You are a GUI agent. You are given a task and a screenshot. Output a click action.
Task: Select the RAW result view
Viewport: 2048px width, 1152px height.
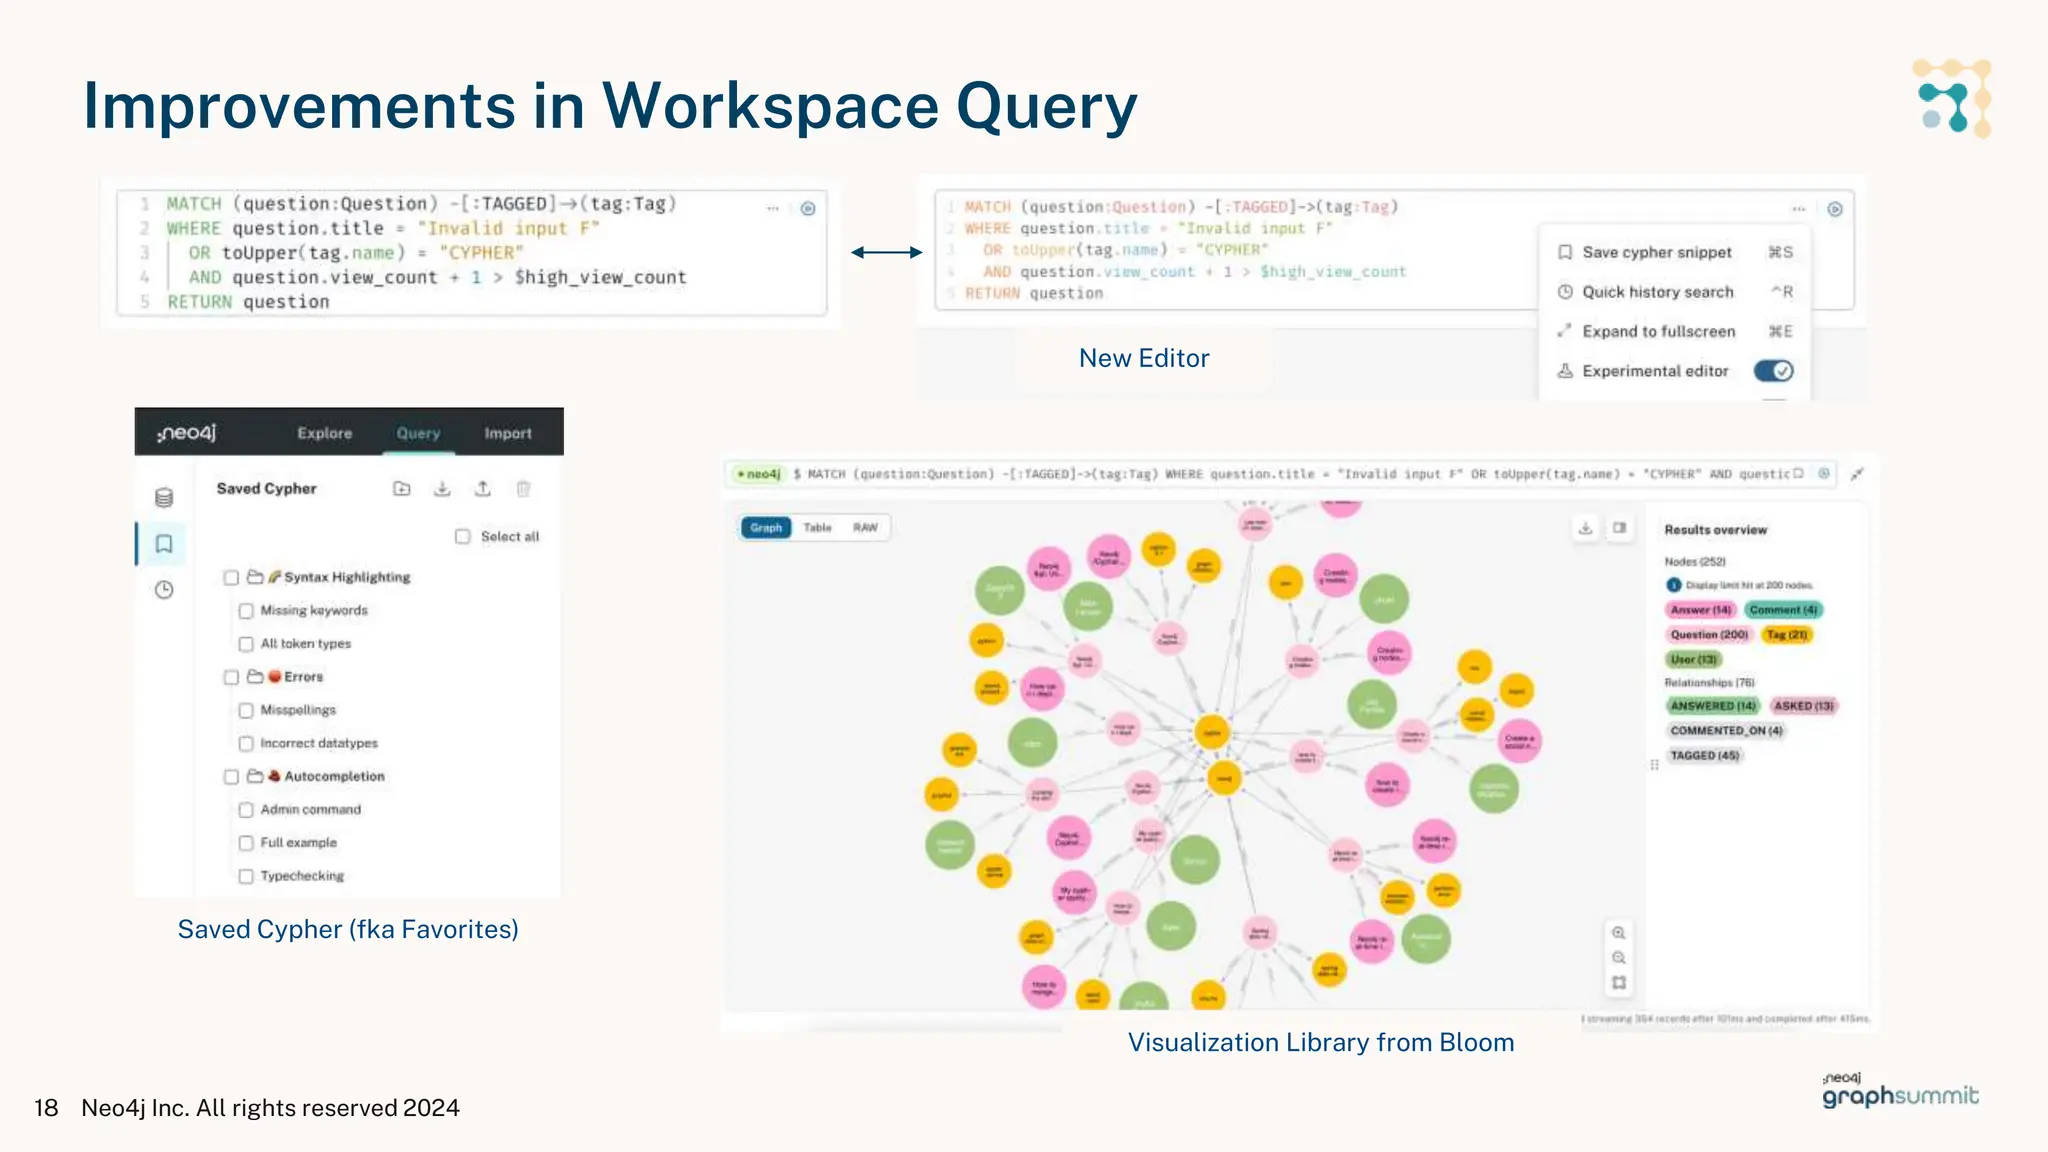(x=865, y=527)
